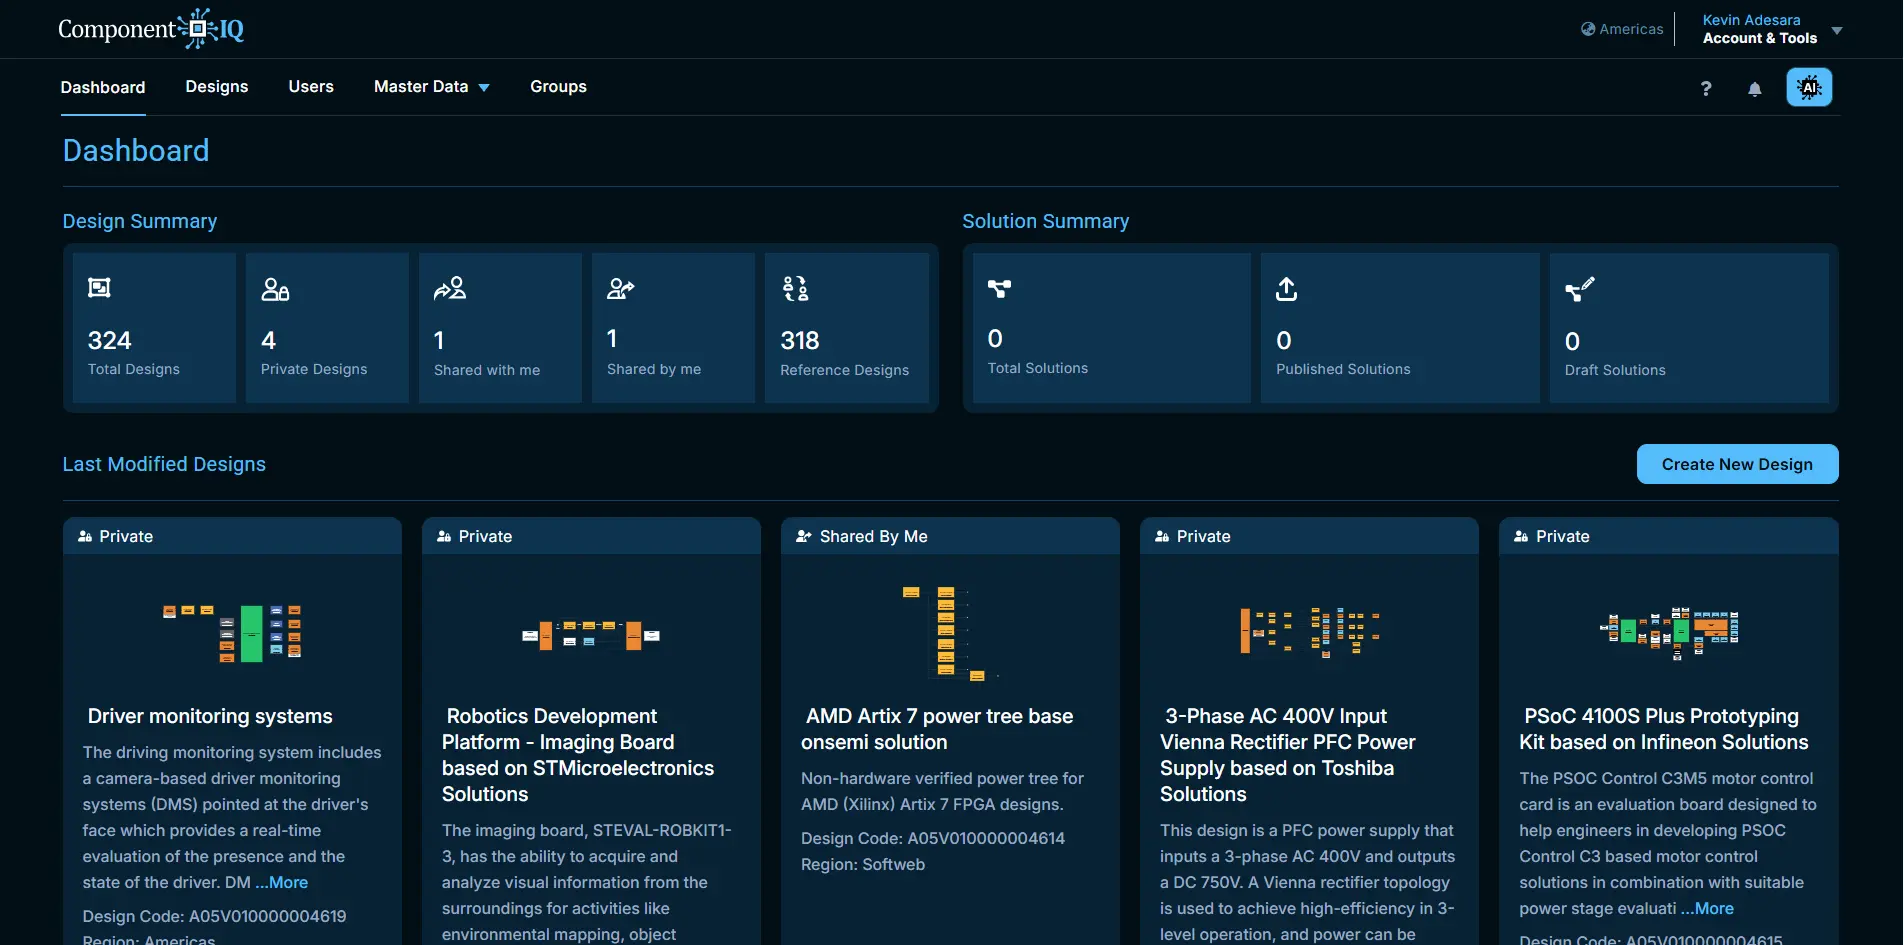The width and height of the screenshot is (1904, 945).
Task: Open Driver monitoring systems diagram thumbnail
Action: [232, 633]
